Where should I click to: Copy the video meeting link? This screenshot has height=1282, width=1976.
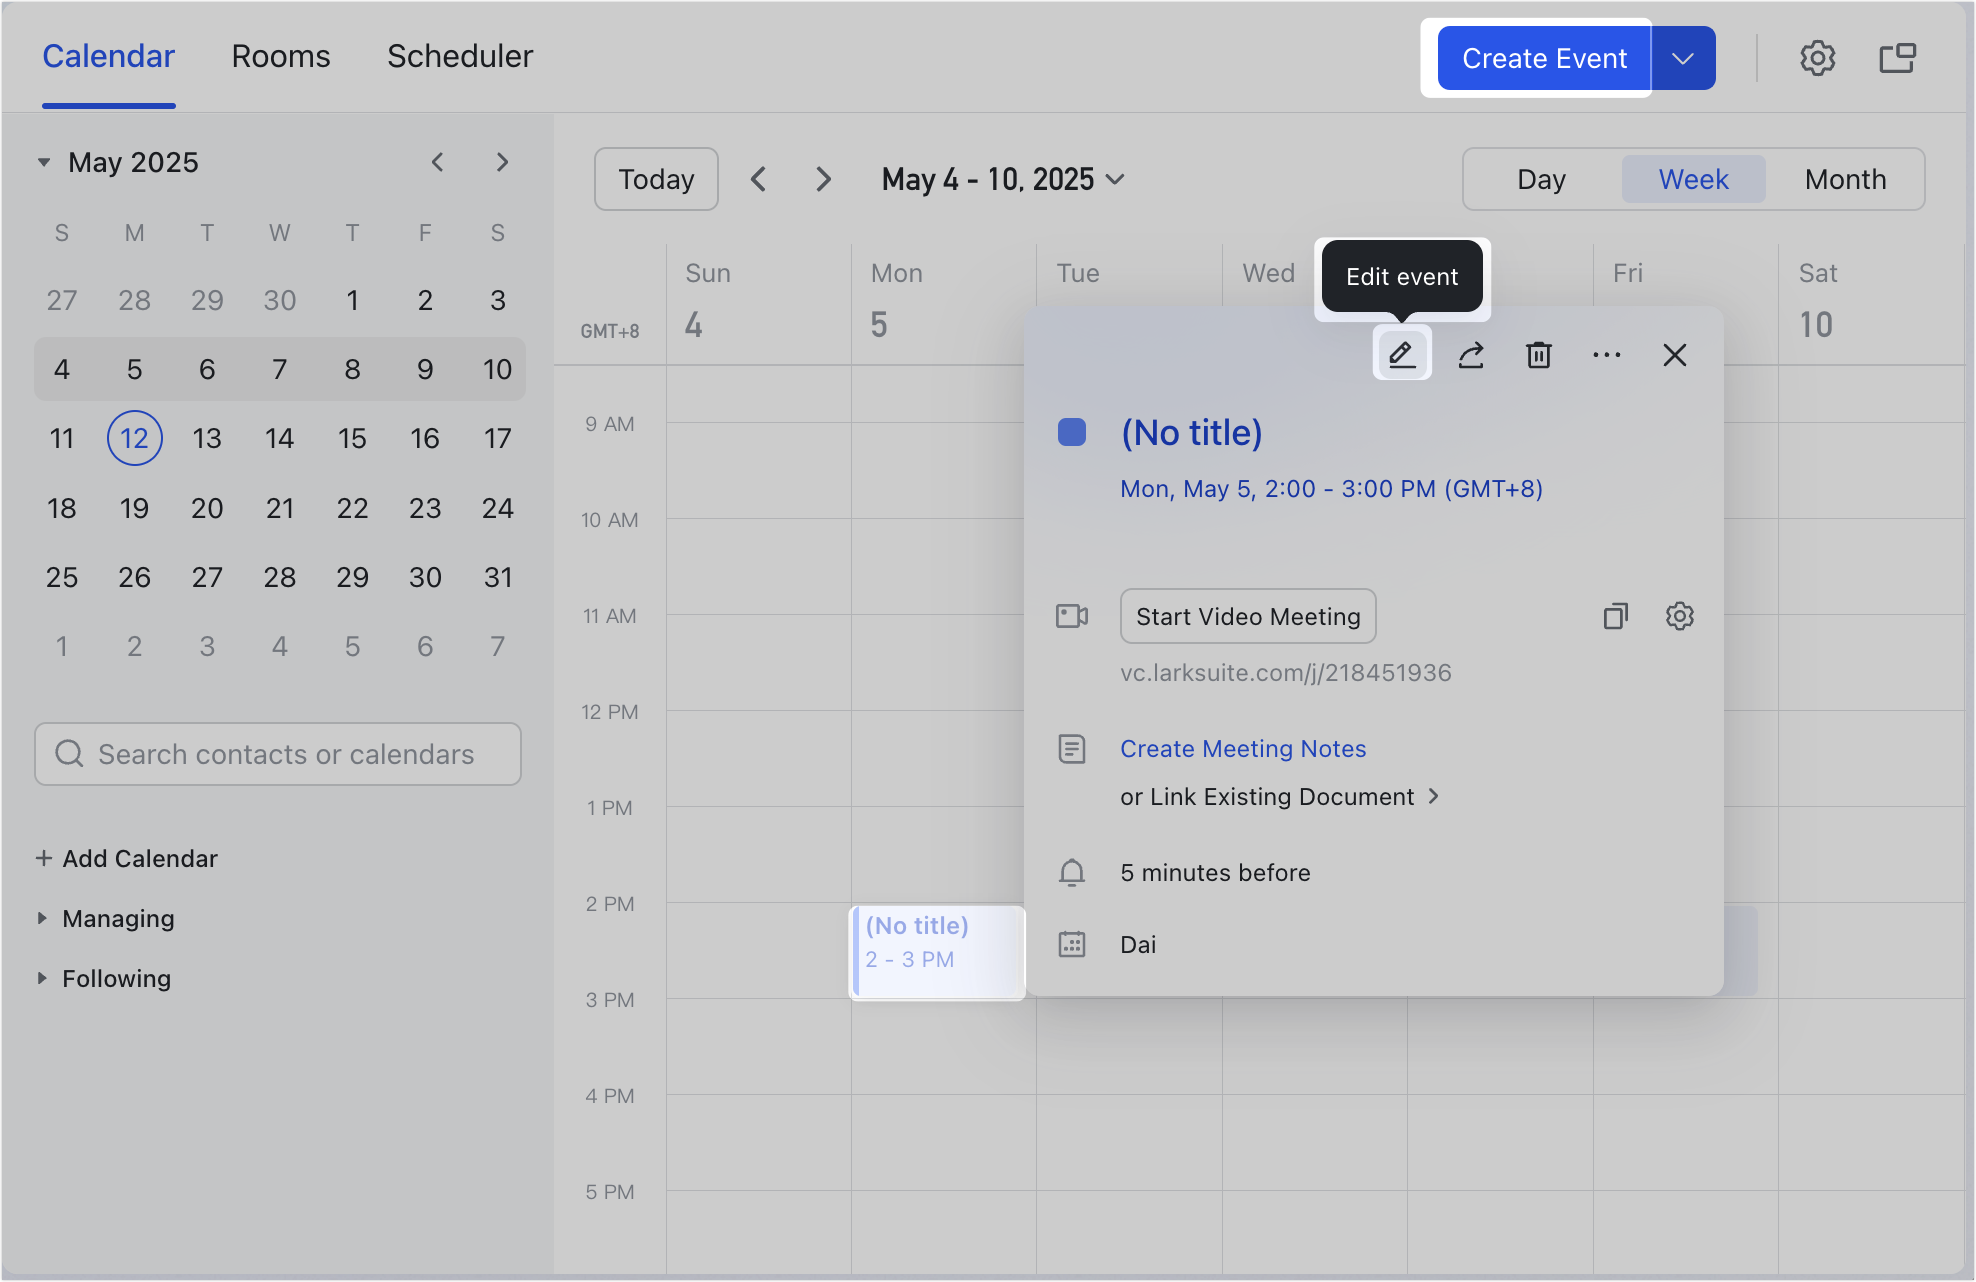(1616, 616)
